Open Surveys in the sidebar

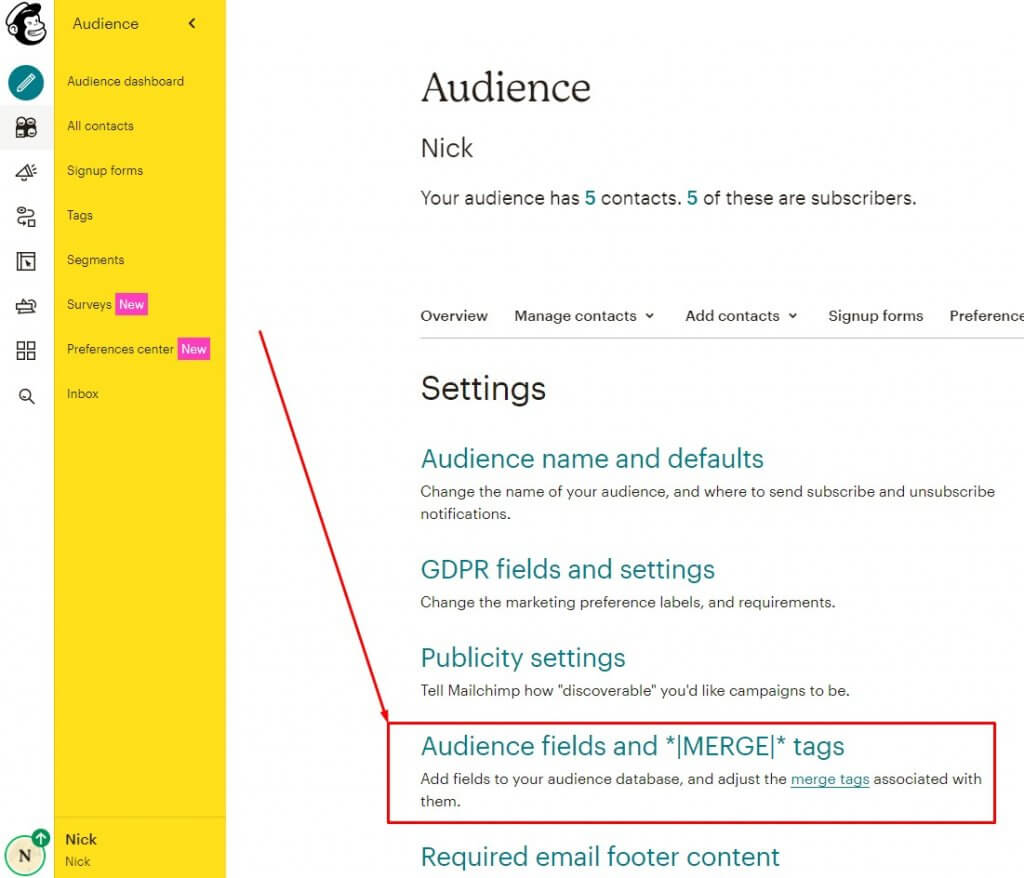[x=89, y=304]
